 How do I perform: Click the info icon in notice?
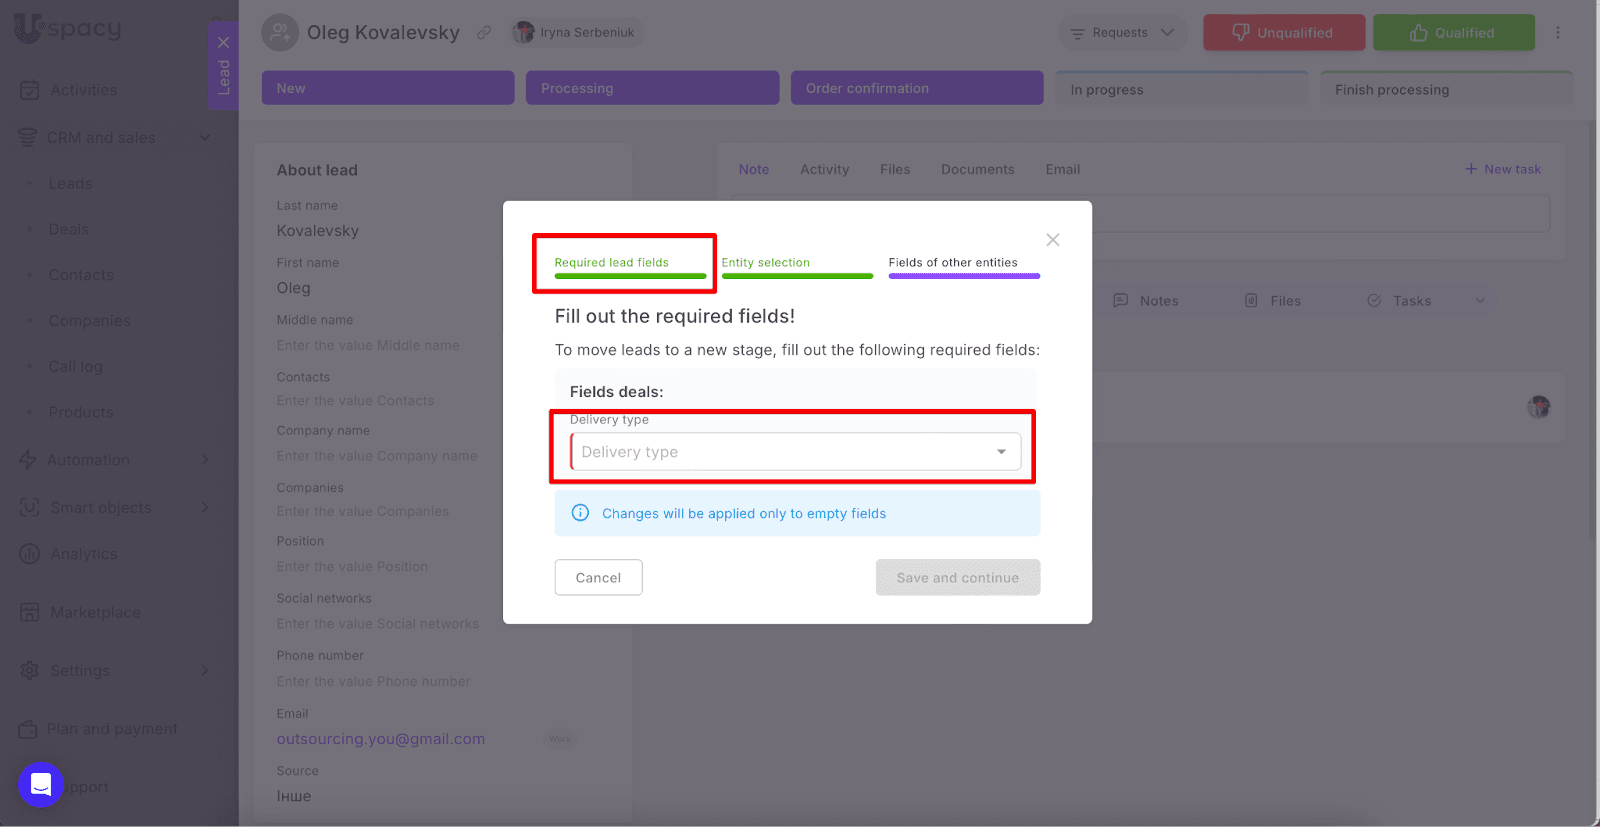pyautogui.click(x=580, y=513)
